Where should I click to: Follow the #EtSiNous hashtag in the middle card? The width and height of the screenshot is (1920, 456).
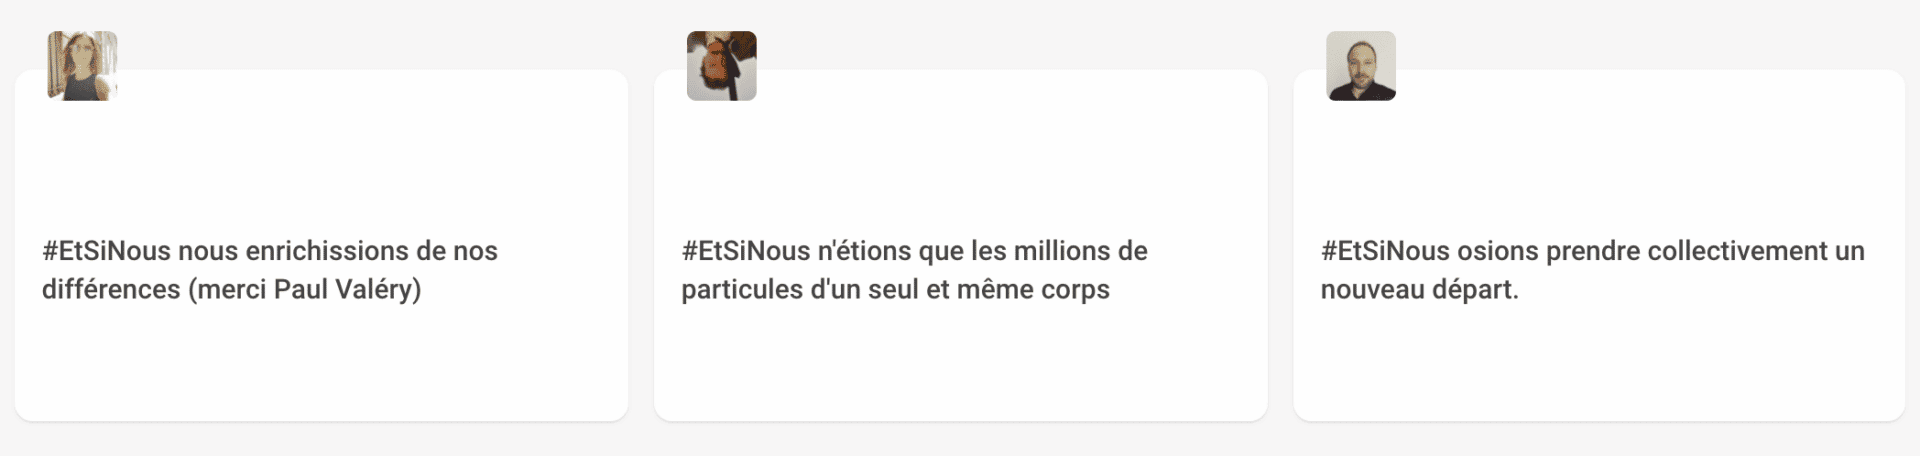[746, 251]
